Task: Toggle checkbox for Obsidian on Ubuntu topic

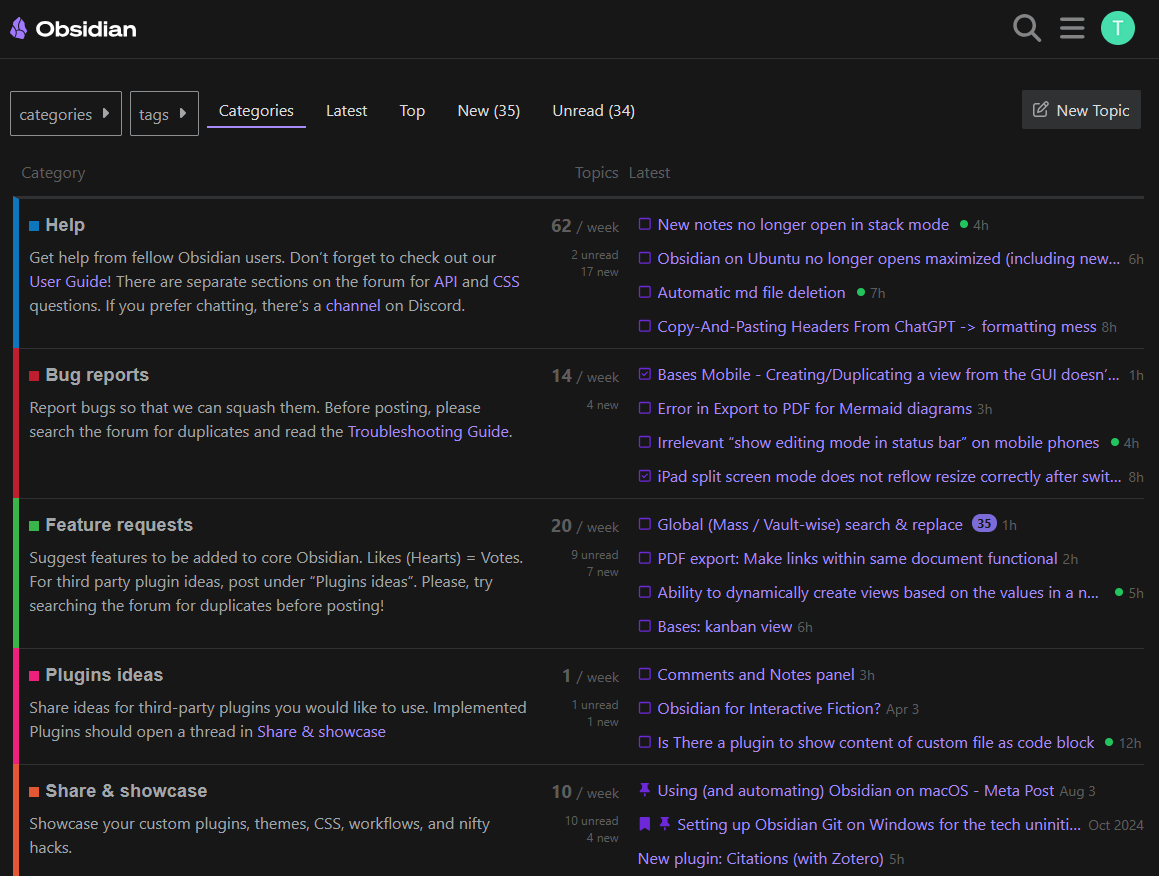Action: coord(645,258)
